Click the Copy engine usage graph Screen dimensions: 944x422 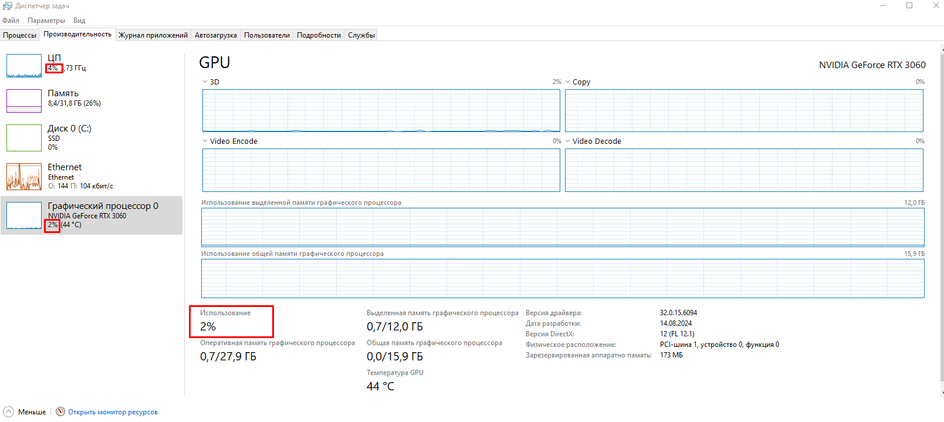click(744, 110)
